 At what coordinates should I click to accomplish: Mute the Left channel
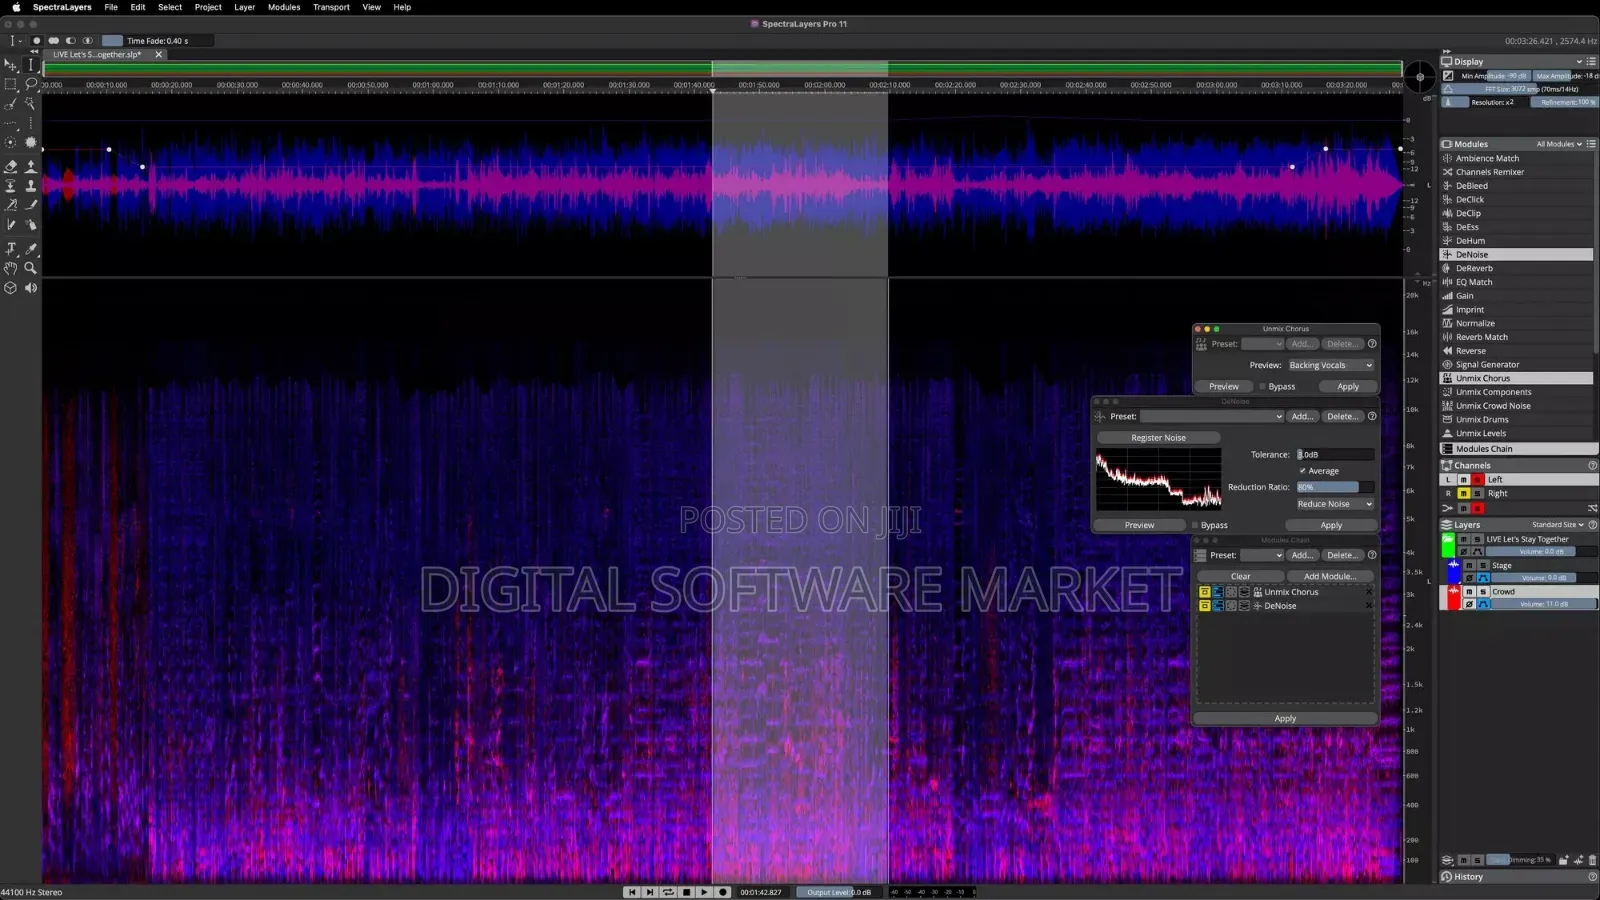tap(1463, 480)
